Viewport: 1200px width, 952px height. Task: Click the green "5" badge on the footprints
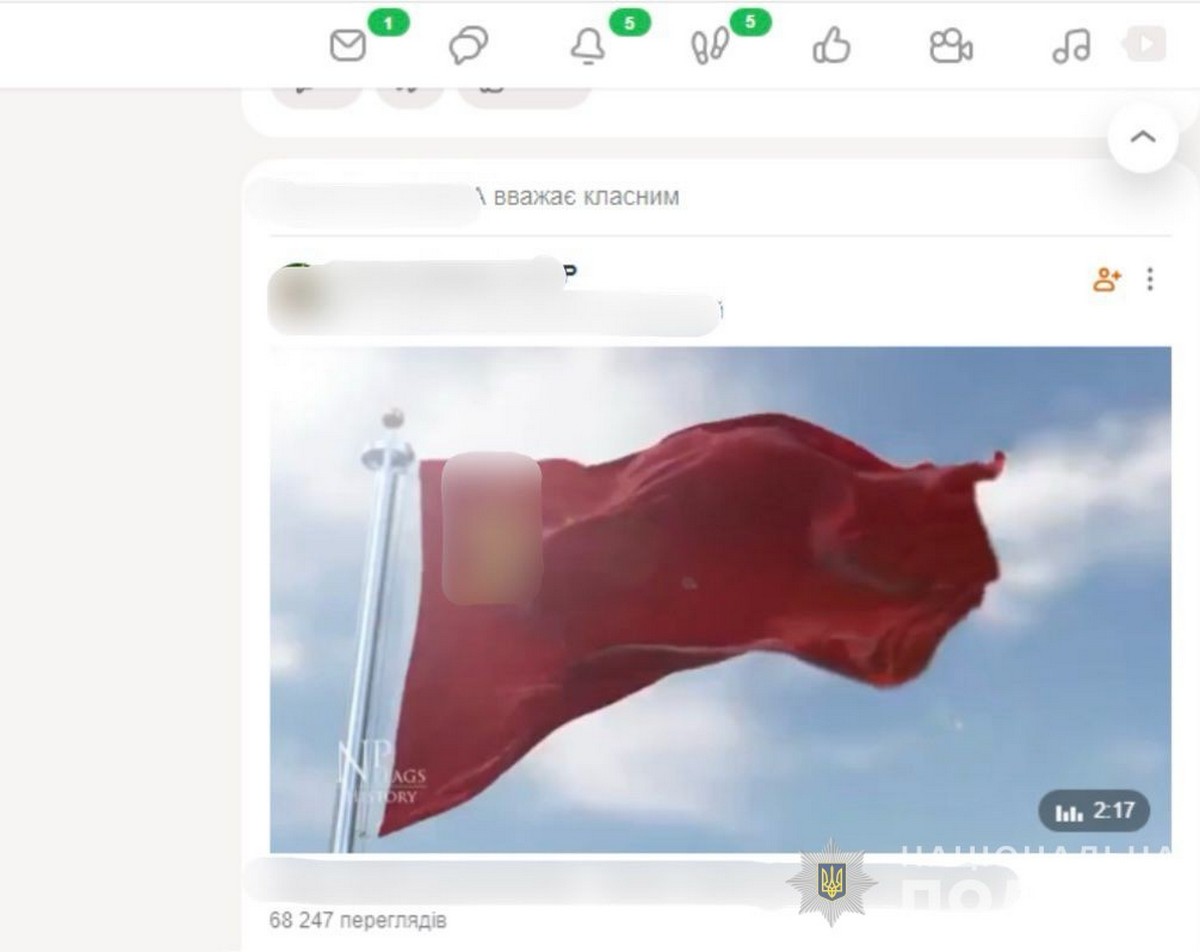tap(750, 23)
